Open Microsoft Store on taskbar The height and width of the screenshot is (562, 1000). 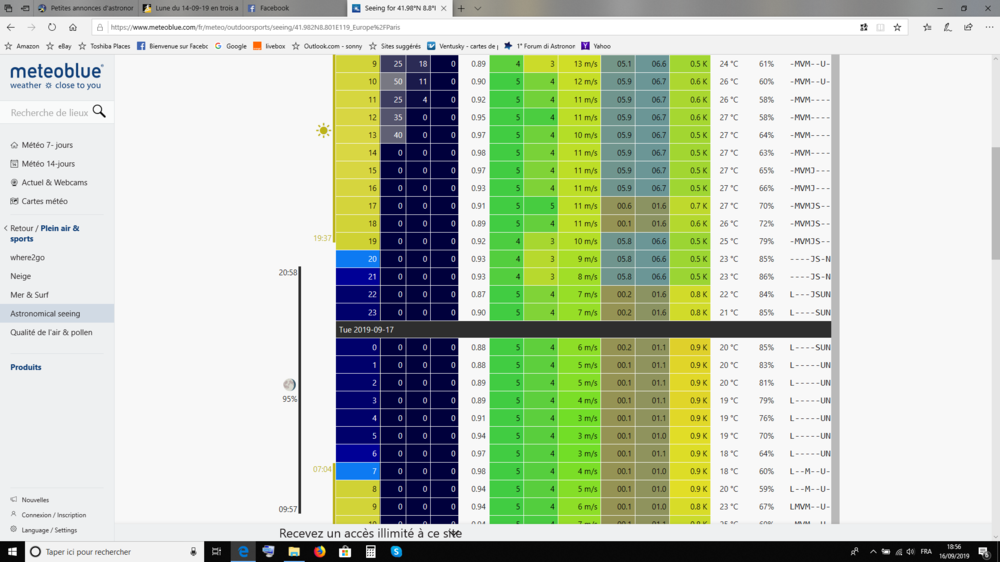(345, 552)
